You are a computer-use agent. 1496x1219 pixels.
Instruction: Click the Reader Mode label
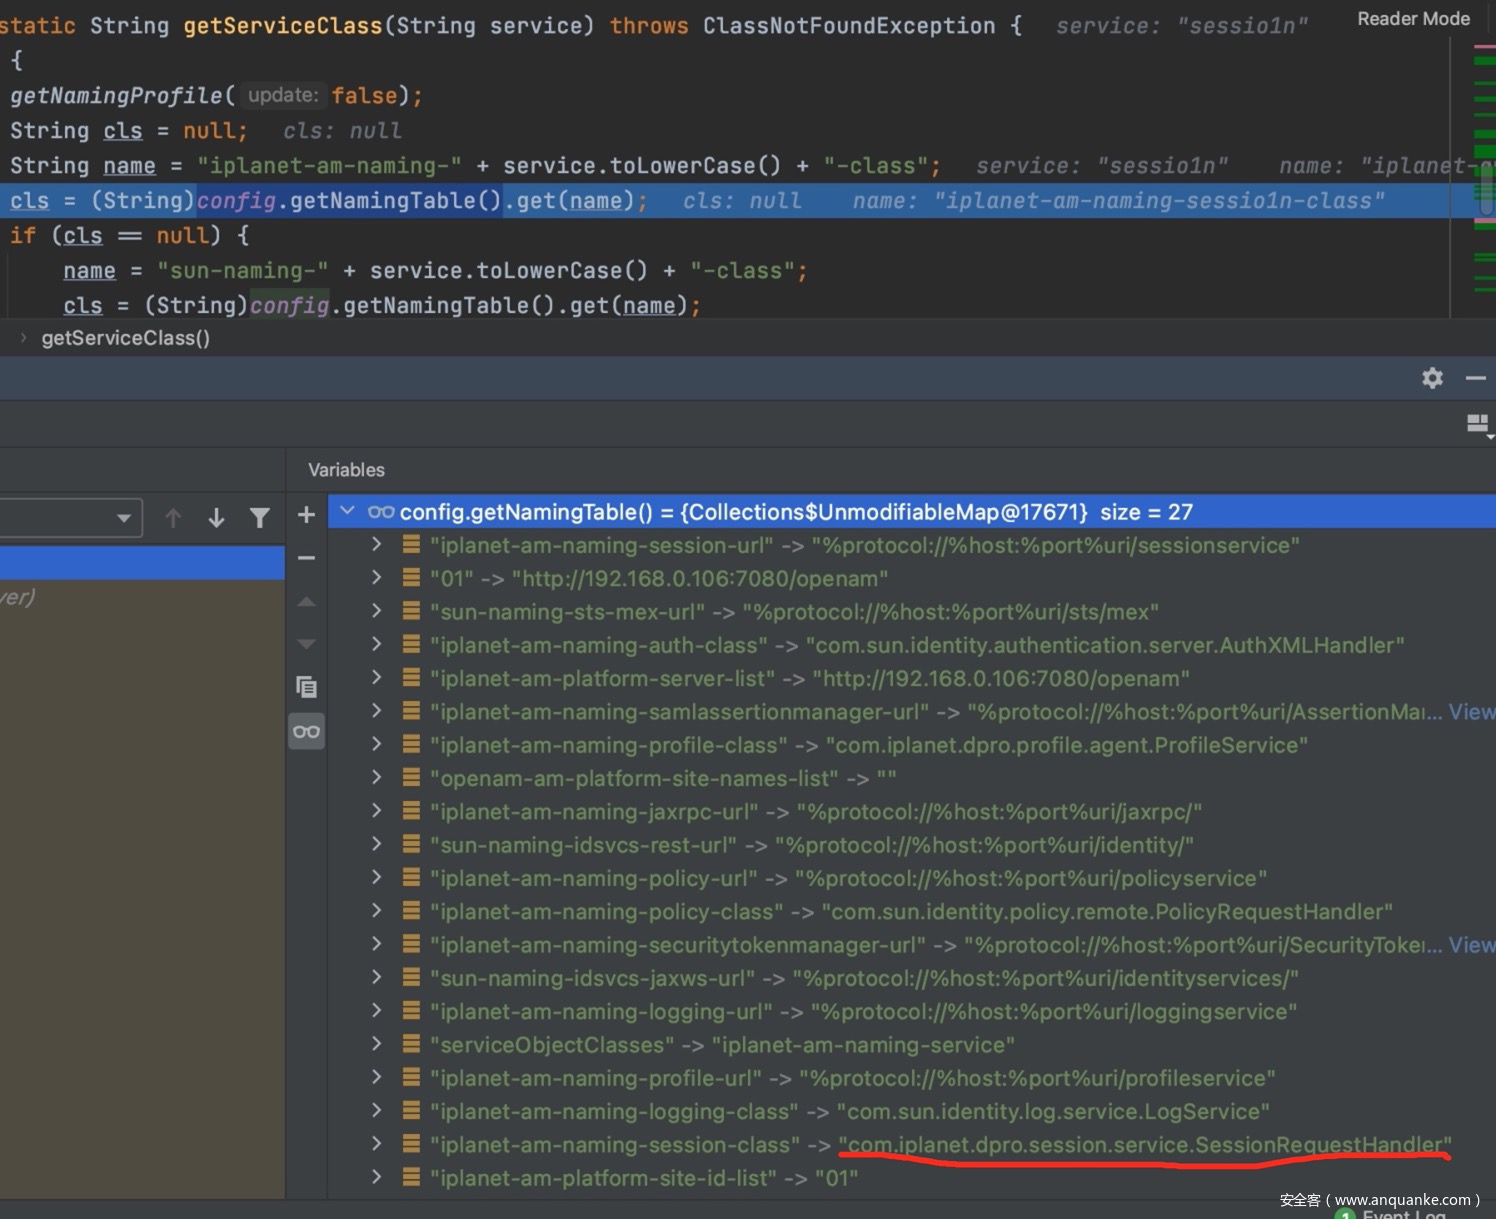point(1413,19)
